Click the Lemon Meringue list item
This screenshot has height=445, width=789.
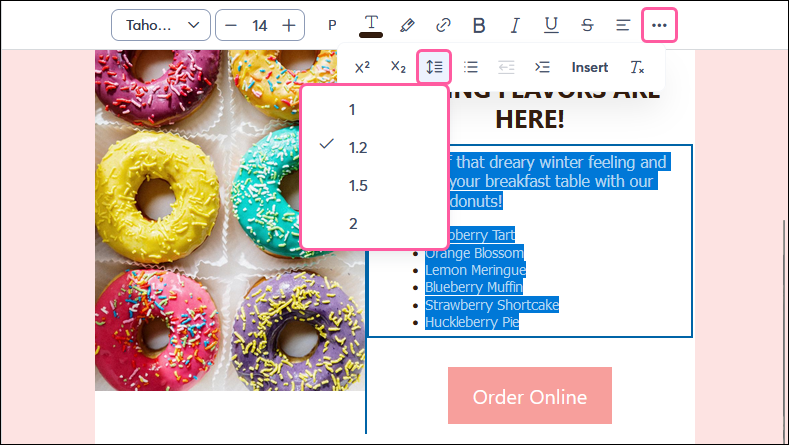[476, 270]
